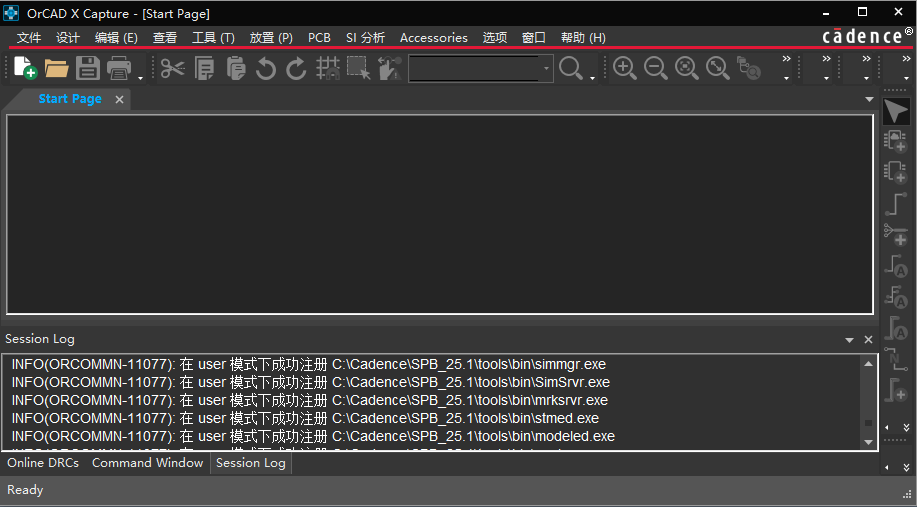
Task: Click the Place Wire tool icon
Action: click(896, 204)
